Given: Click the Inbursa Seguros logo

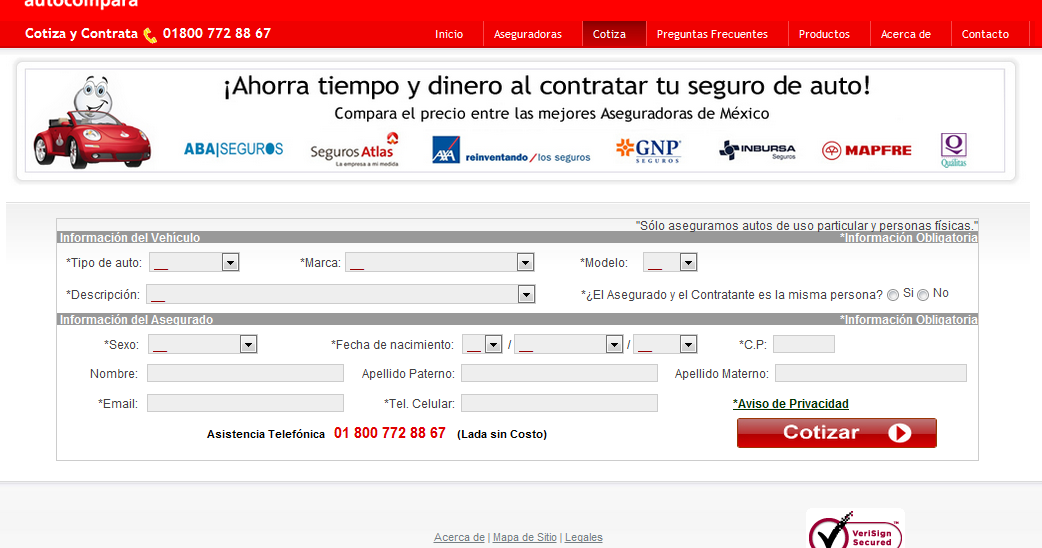Looking at the screenshot, I should coord(758,150).
